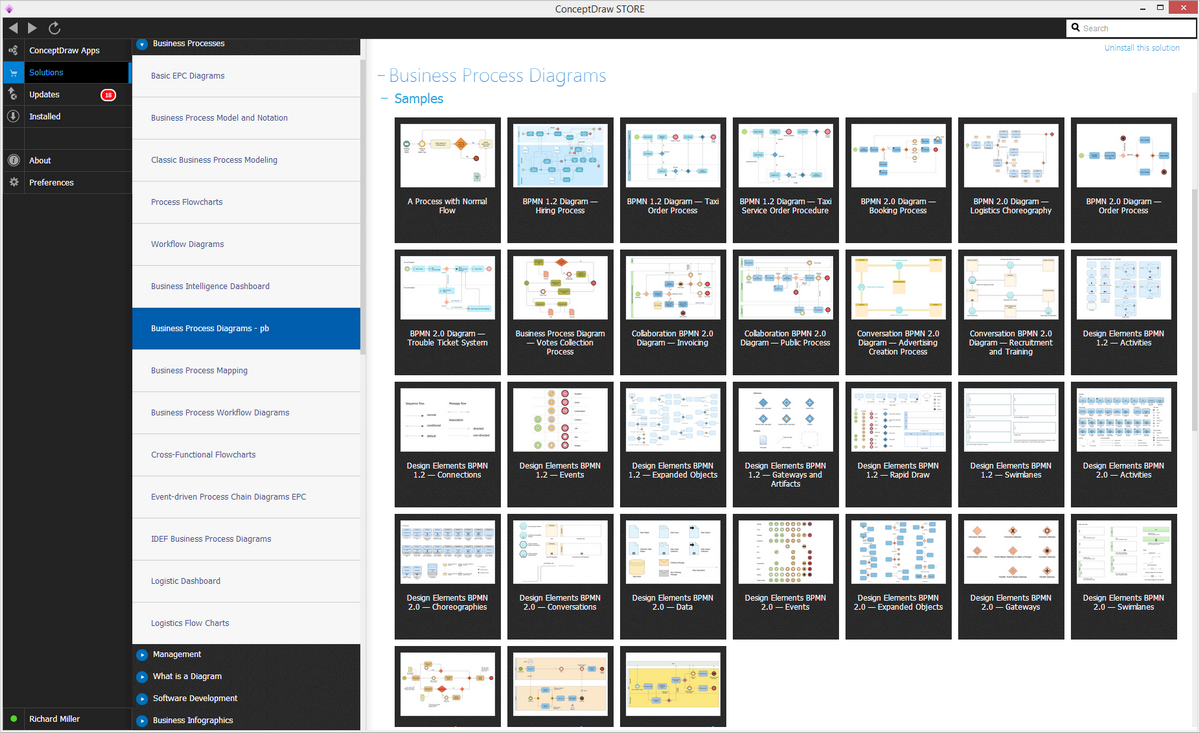Open Conversation BPMN 2.0 Recruitment and Training
This screenshot has height=733, width=1200.
(1010, 312)
